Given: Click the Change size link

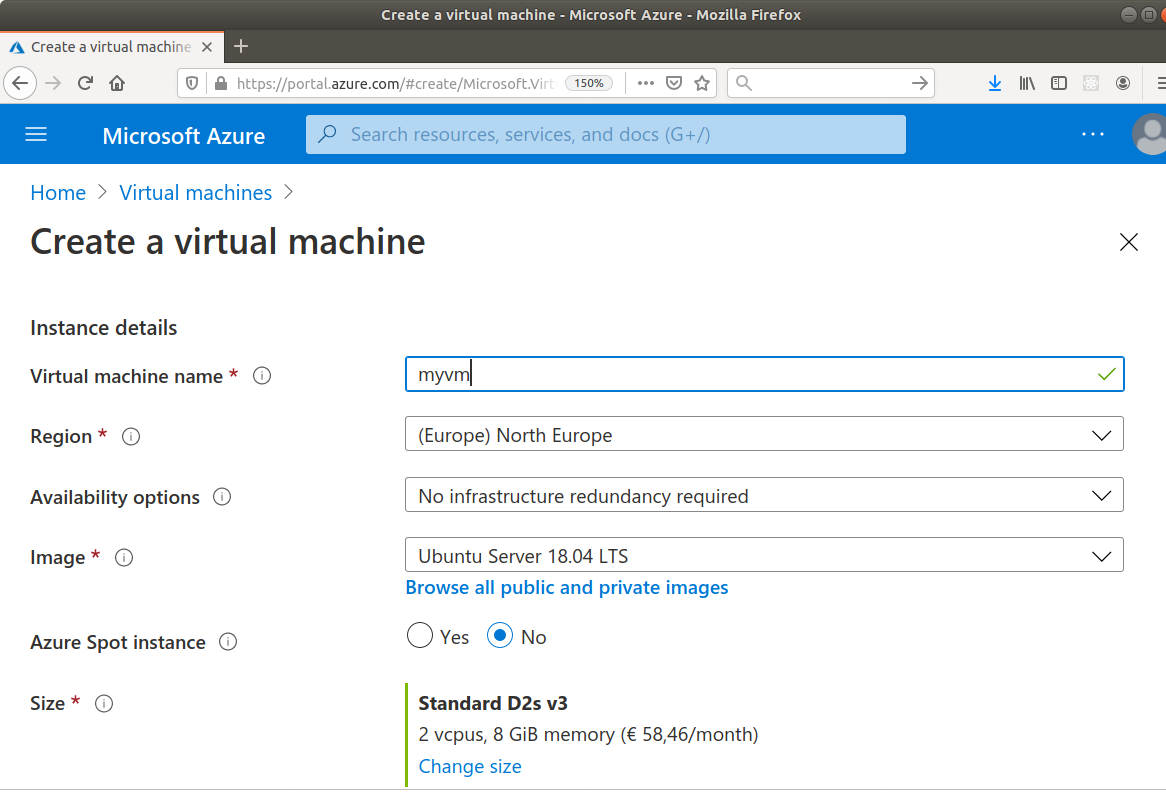Looking at the screenshot, I should 470,766.
